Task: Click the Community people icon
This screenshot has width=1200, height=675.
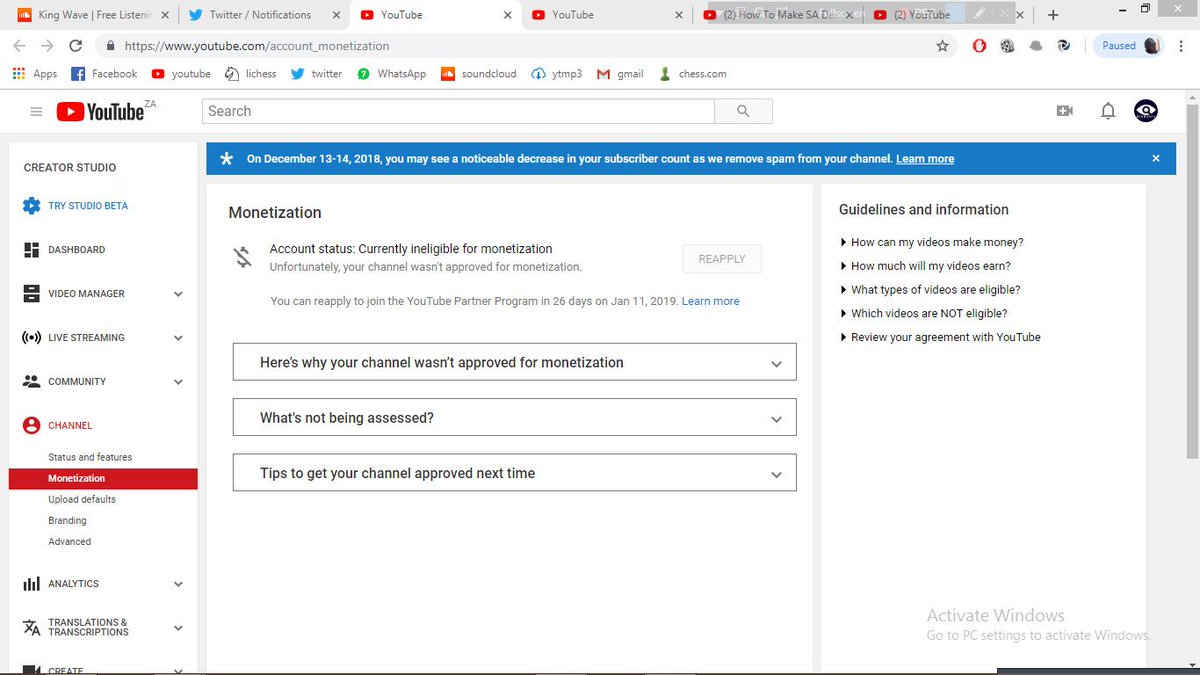Action: point(31,381)
